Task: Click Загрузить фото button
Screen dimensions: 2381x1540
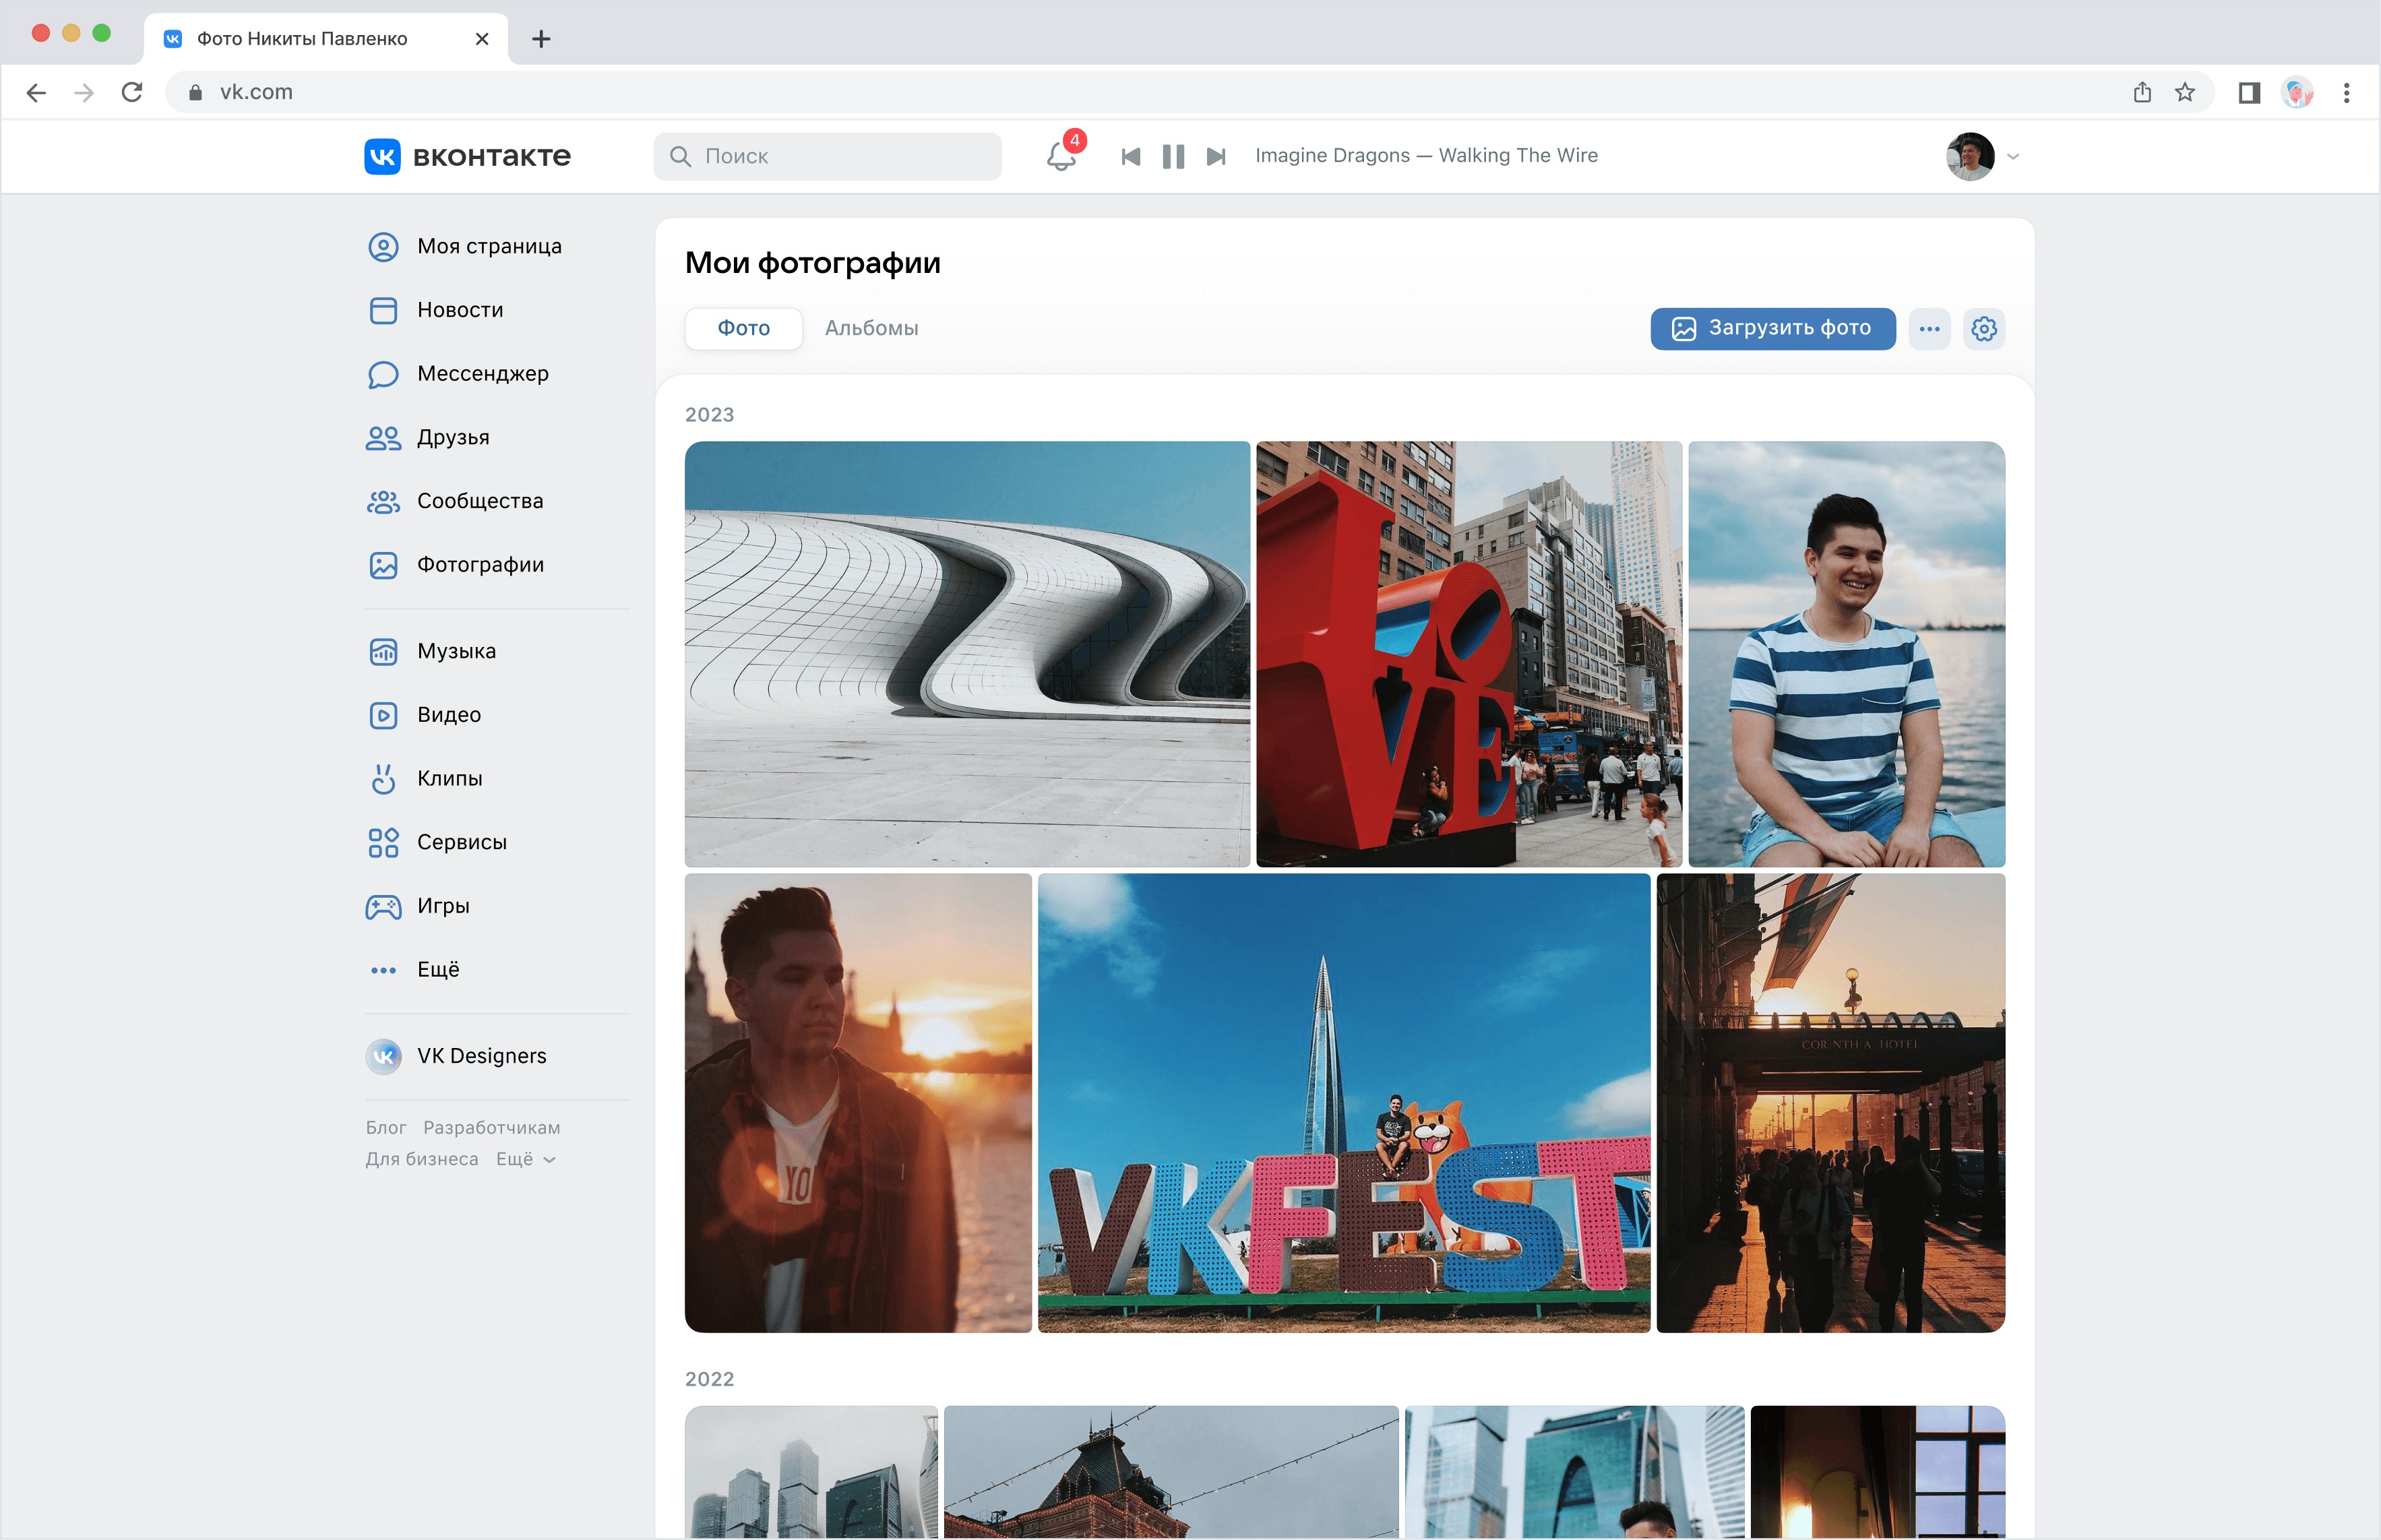Action: coord(1772,328)
